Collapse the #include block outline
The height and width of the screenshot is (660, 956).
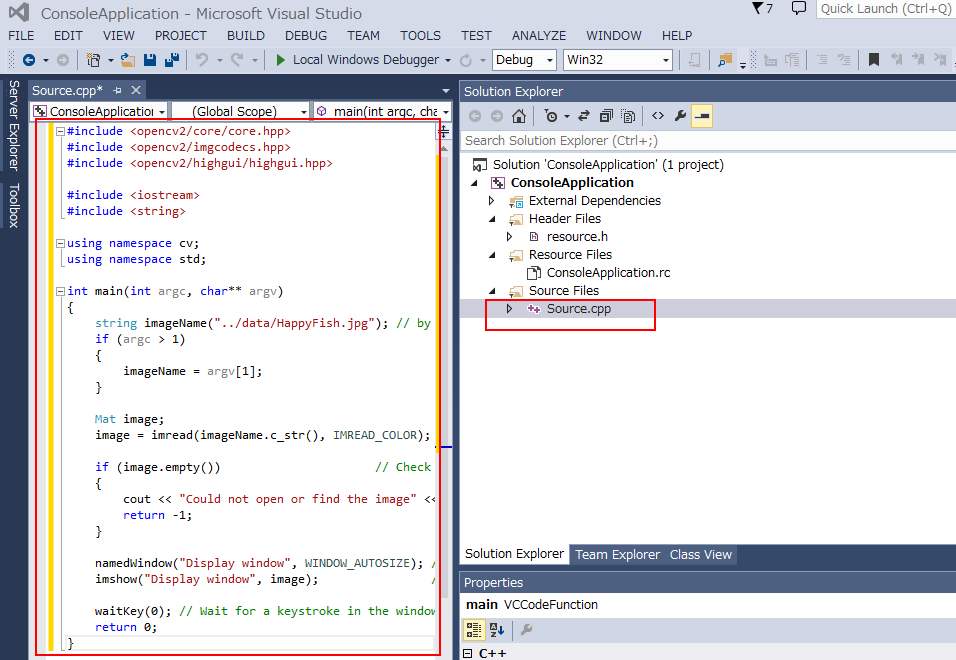(x=60, y=131)
